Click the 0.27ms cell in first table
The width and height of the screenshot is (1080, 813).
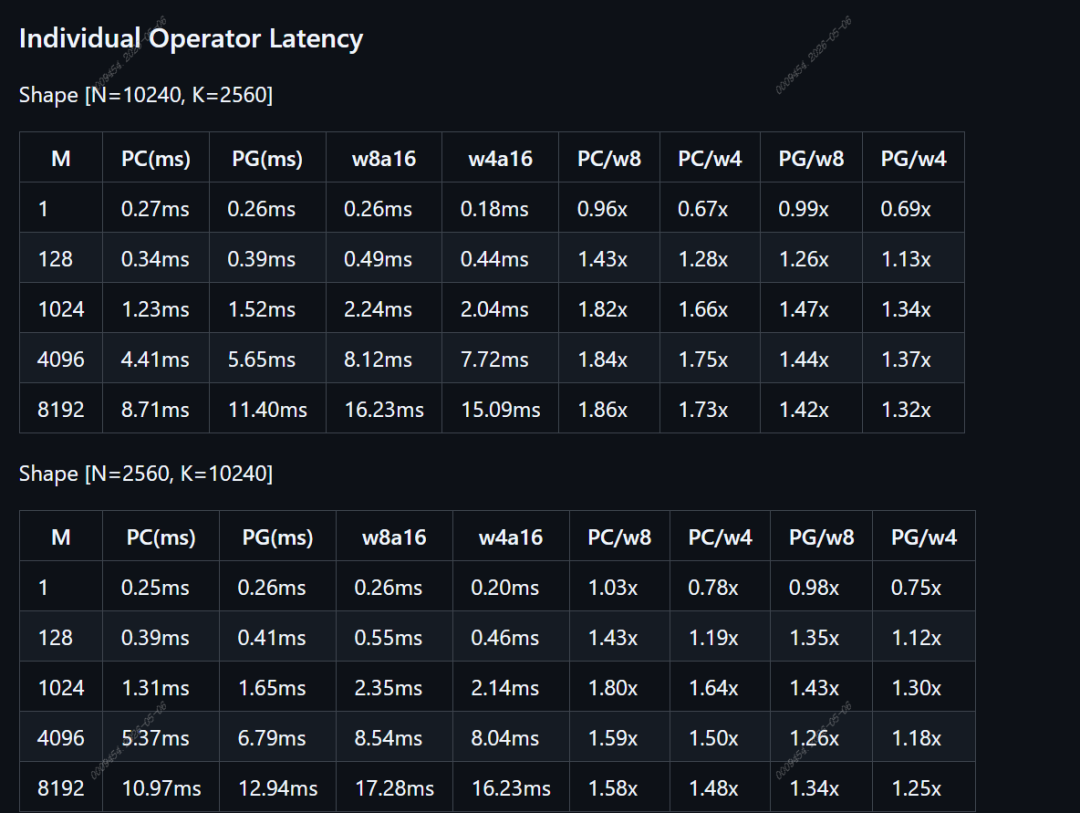pos(156,208)
